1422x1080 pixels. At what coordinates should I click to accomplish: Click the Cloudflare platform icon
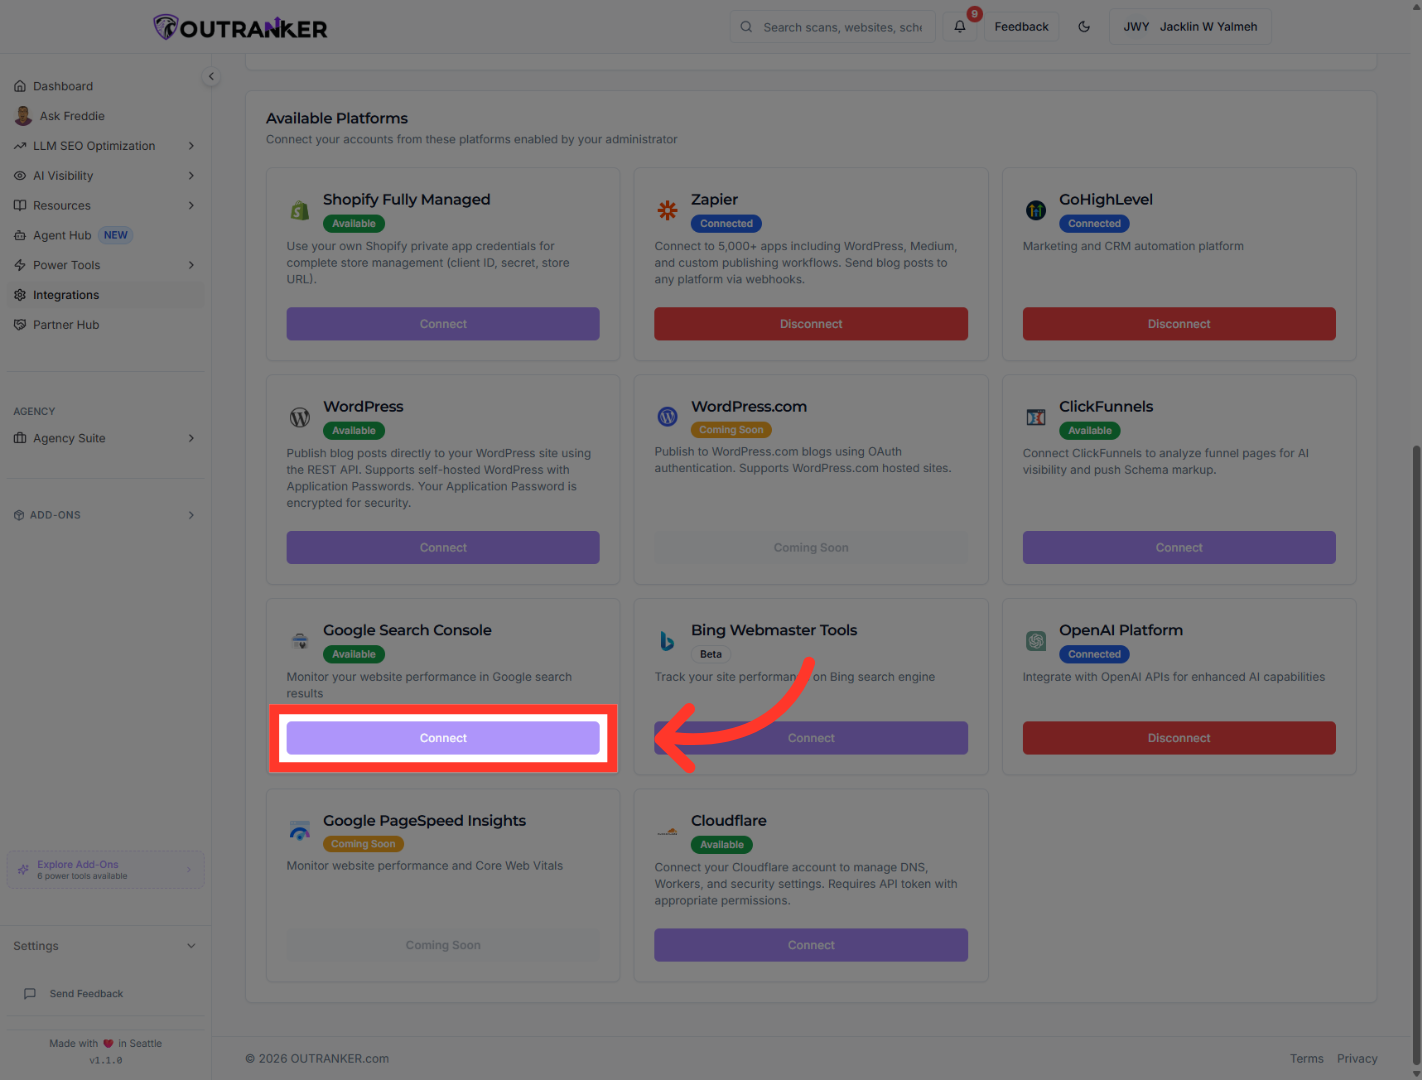pos(667,831)
